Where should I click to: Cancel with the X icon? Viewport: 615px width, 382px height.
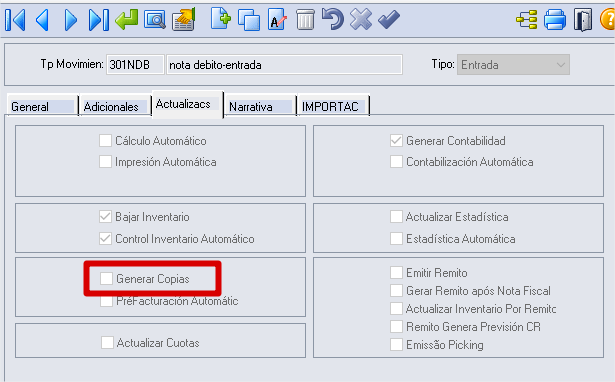pyautogui.click(x=361, y=20)
